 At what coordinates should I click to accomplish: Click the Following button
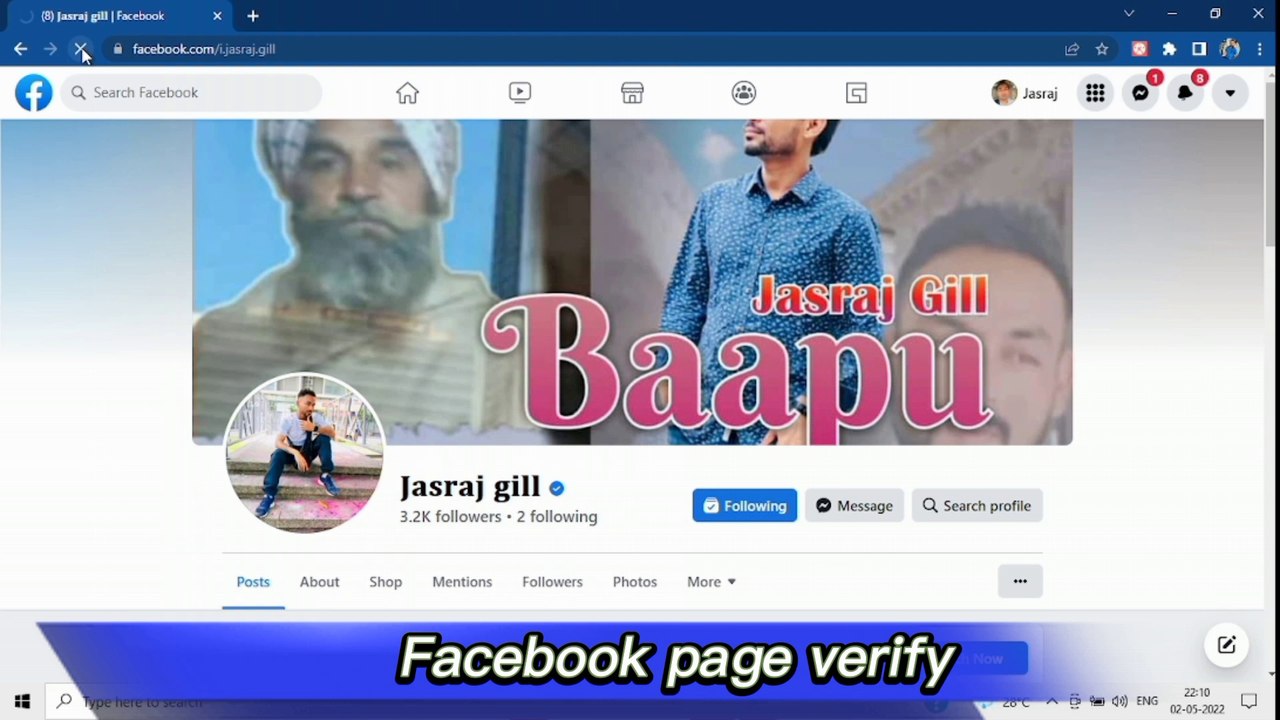tap(745, 506)
